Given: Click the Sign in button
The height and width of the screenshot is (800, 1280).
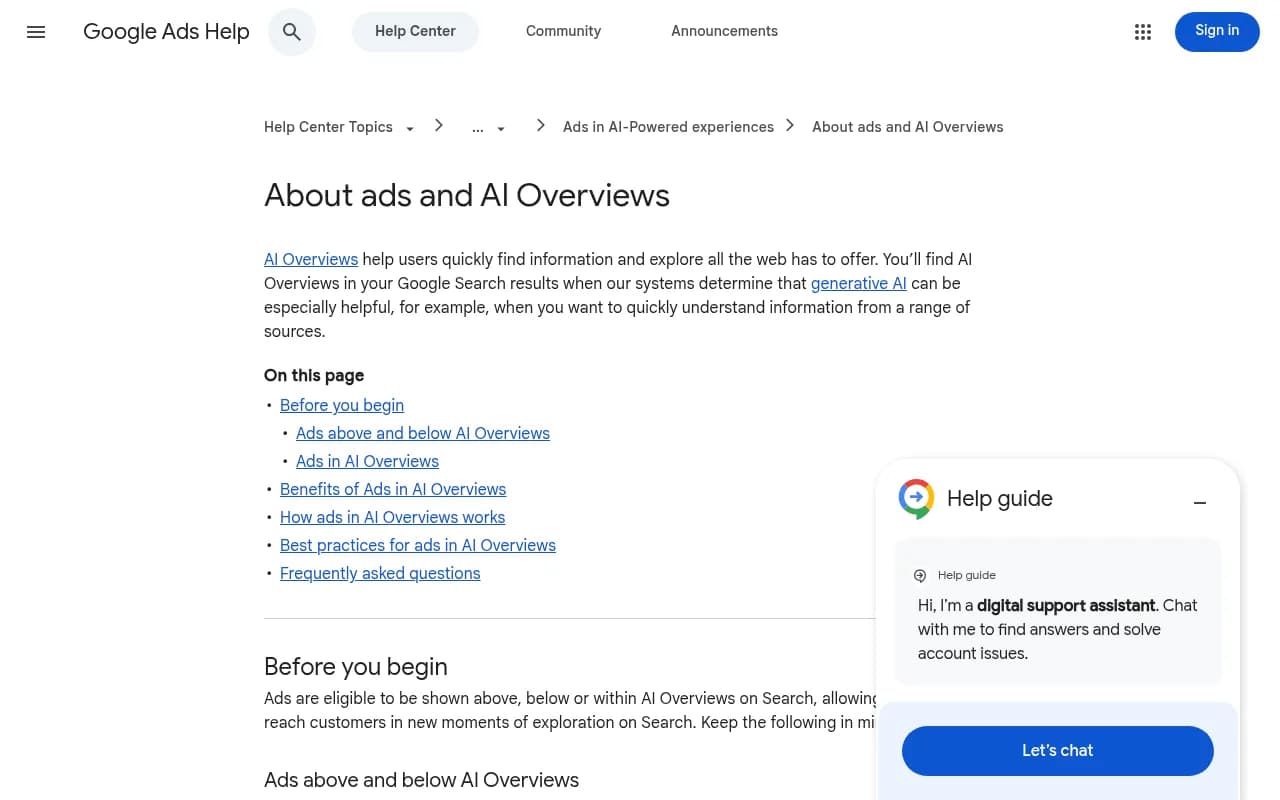Looking at the screenshot, I should [1217, 31].
